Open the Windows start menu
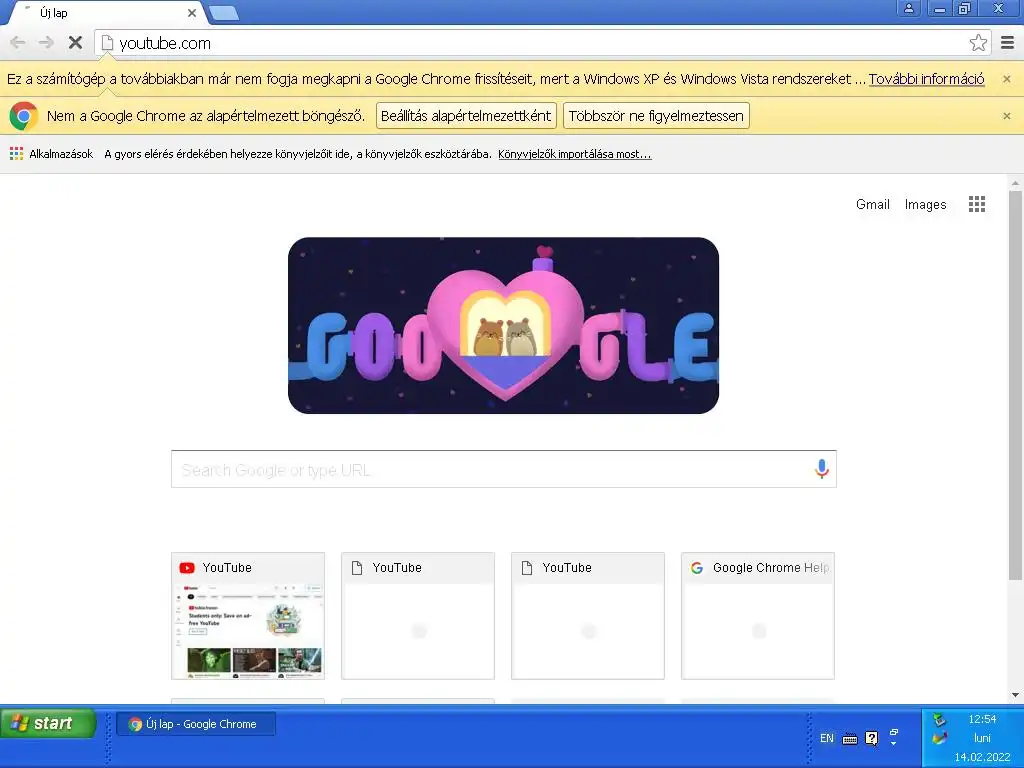Viewport: 1024px width, 768px height. [48, 724]
